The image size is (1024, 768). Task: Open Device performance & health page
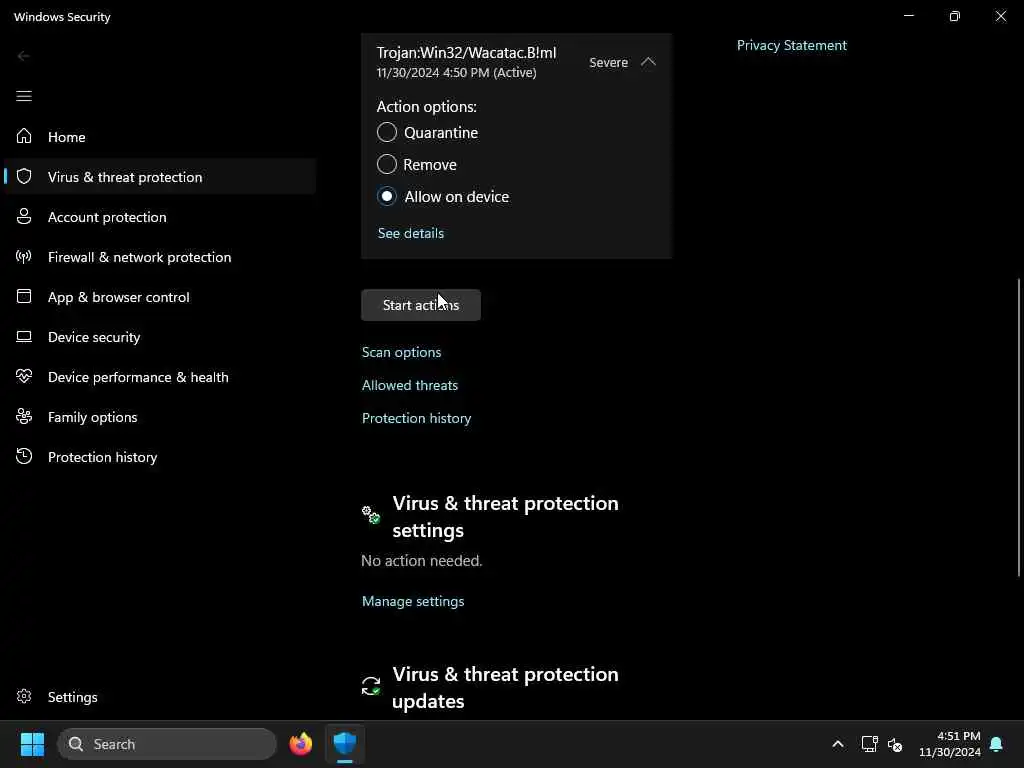[159, 376]
